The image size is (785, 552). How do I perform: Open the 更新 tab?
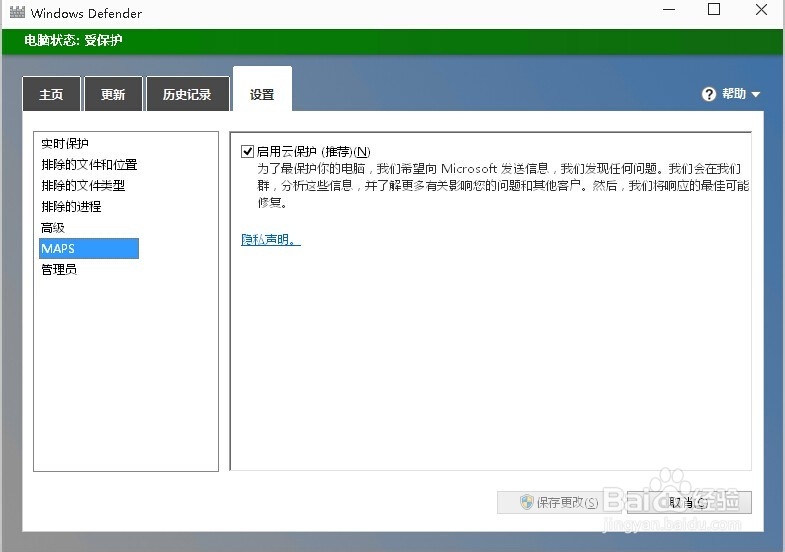[x=114, y=94]
